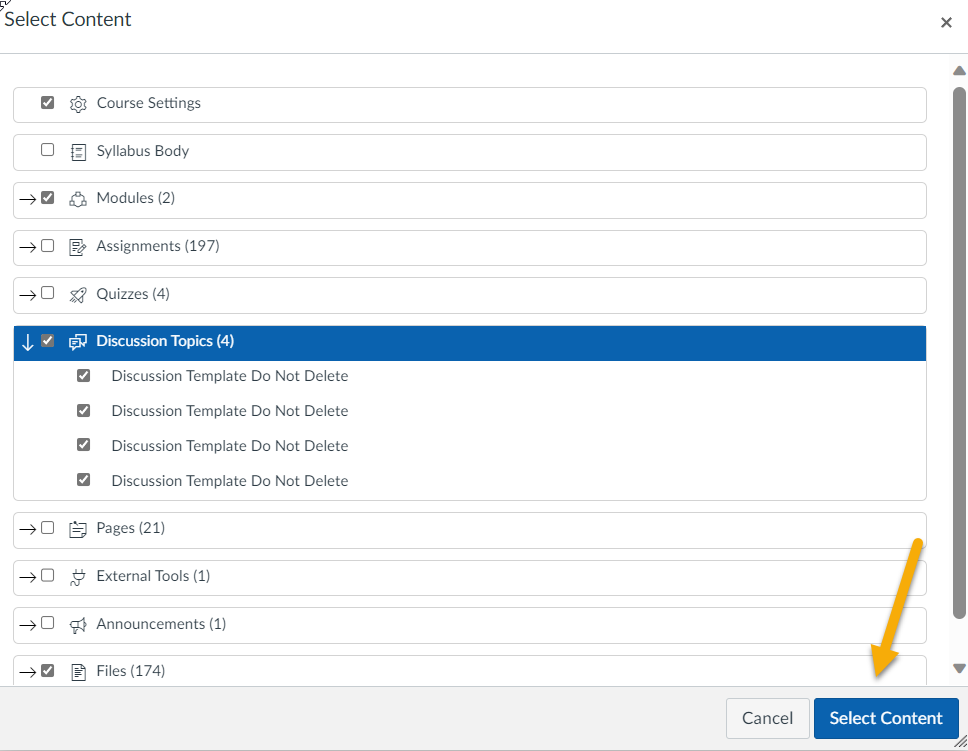Image resolution: width=968 pixels, height=751 pixels.
Task: Expand the Modules (2) section arrow
Action: click(27, 199)
